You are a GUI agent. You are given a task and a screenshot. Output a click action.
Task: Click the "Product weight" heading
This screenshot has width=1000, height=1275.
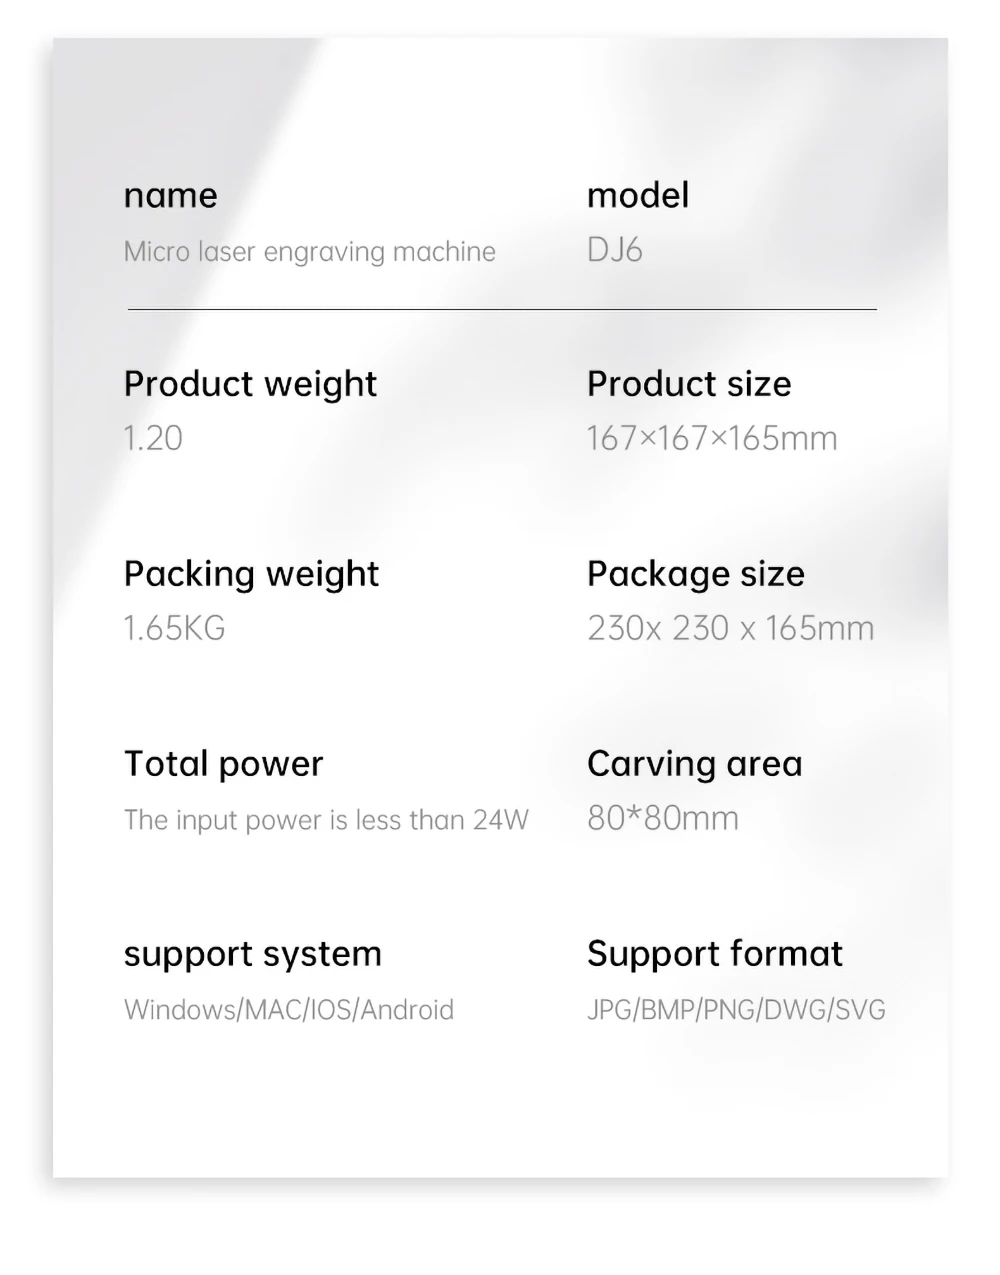pos(250,384)
